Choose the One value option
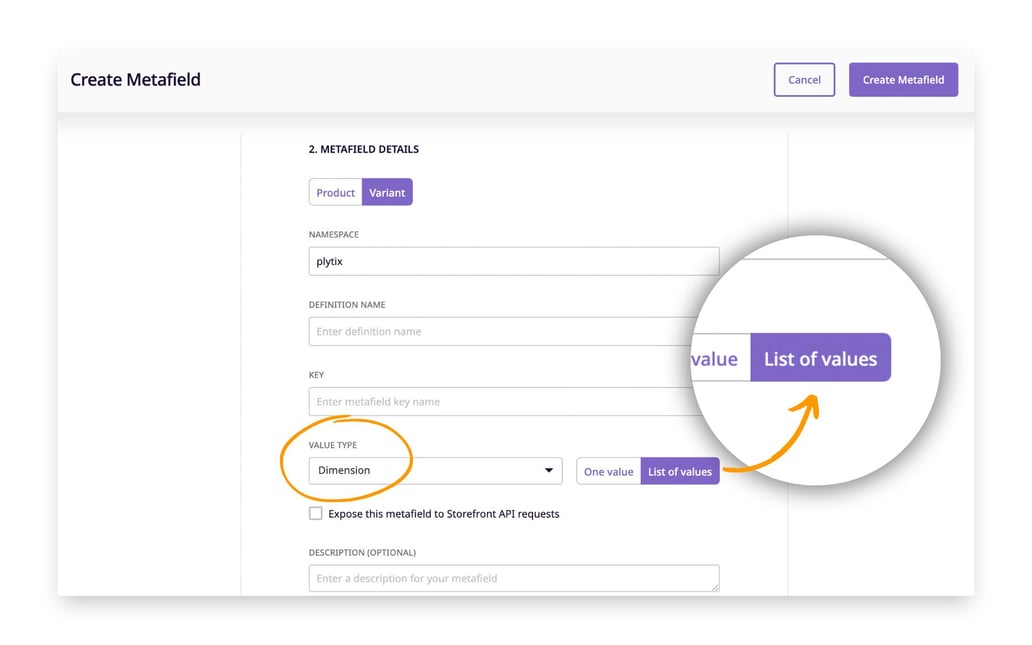 [x=609, y=471]
